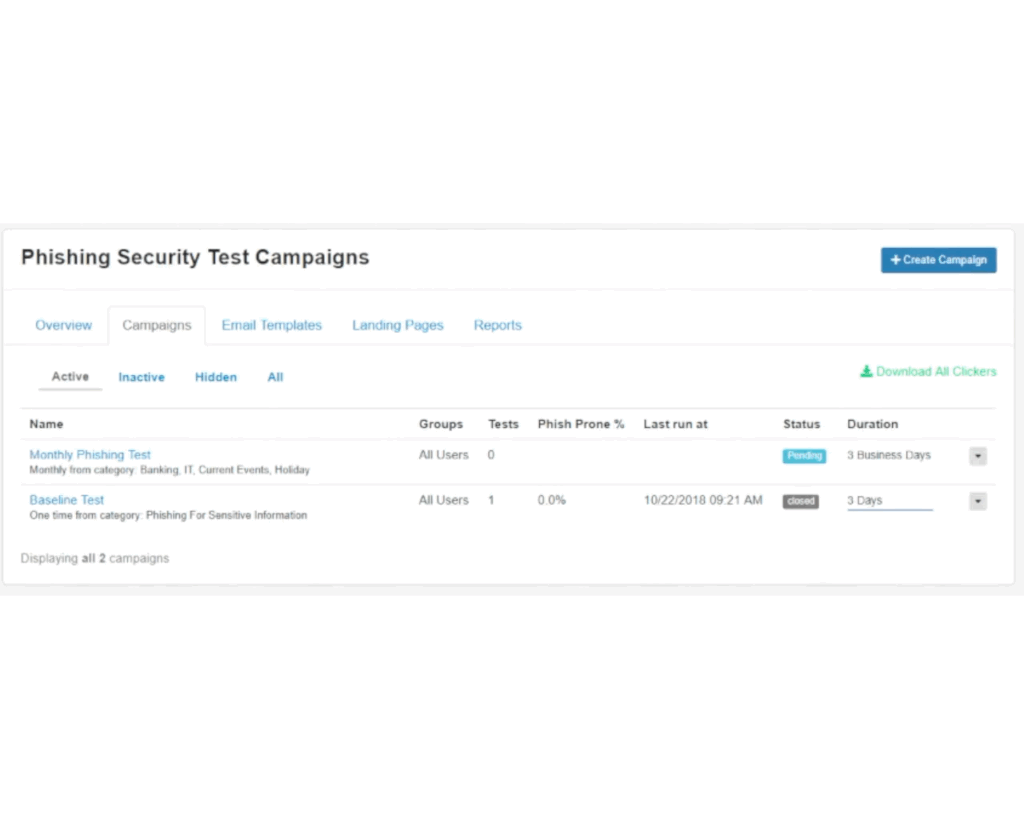Select the All campaigns filter
1024x819 pixels.
click(x=275, y=377)
